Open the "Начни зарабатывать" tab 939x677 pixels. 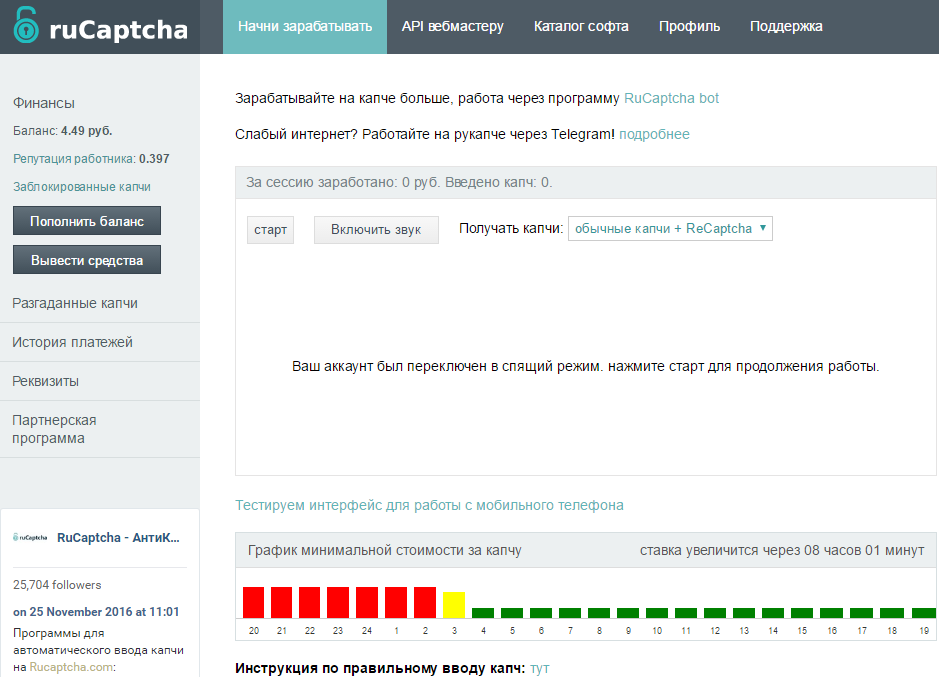(305, 27)
